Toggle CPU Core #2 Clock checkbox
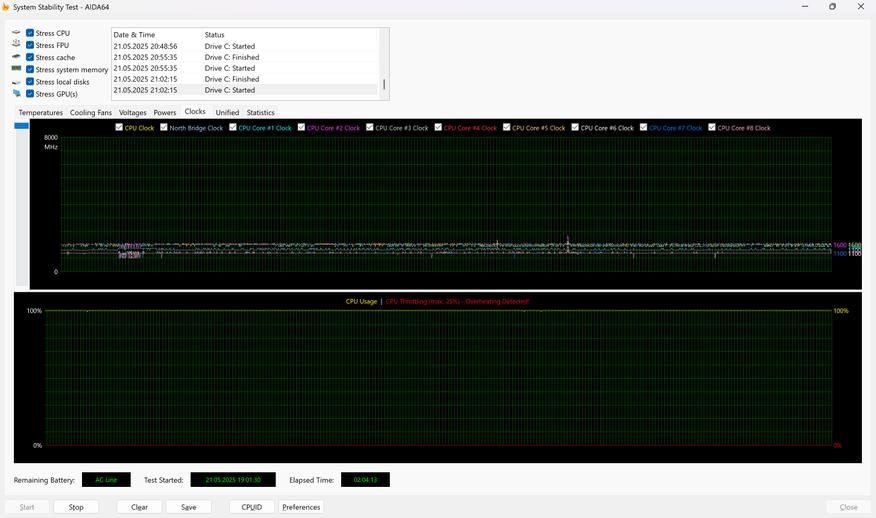Image resolution: width=876 pixels, height=518 pixels. 301,127
